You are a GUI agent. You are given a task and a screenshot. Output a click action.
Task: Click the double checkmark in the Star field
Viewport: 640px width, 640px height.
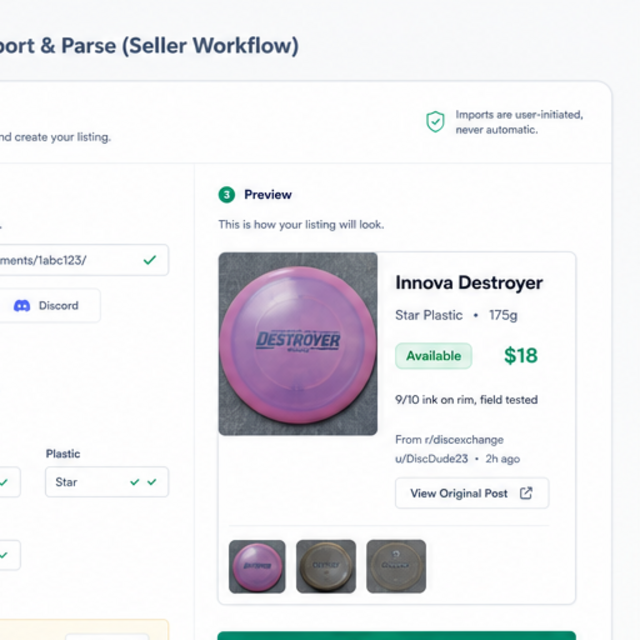pyautogui.click(x=143, y=482)
